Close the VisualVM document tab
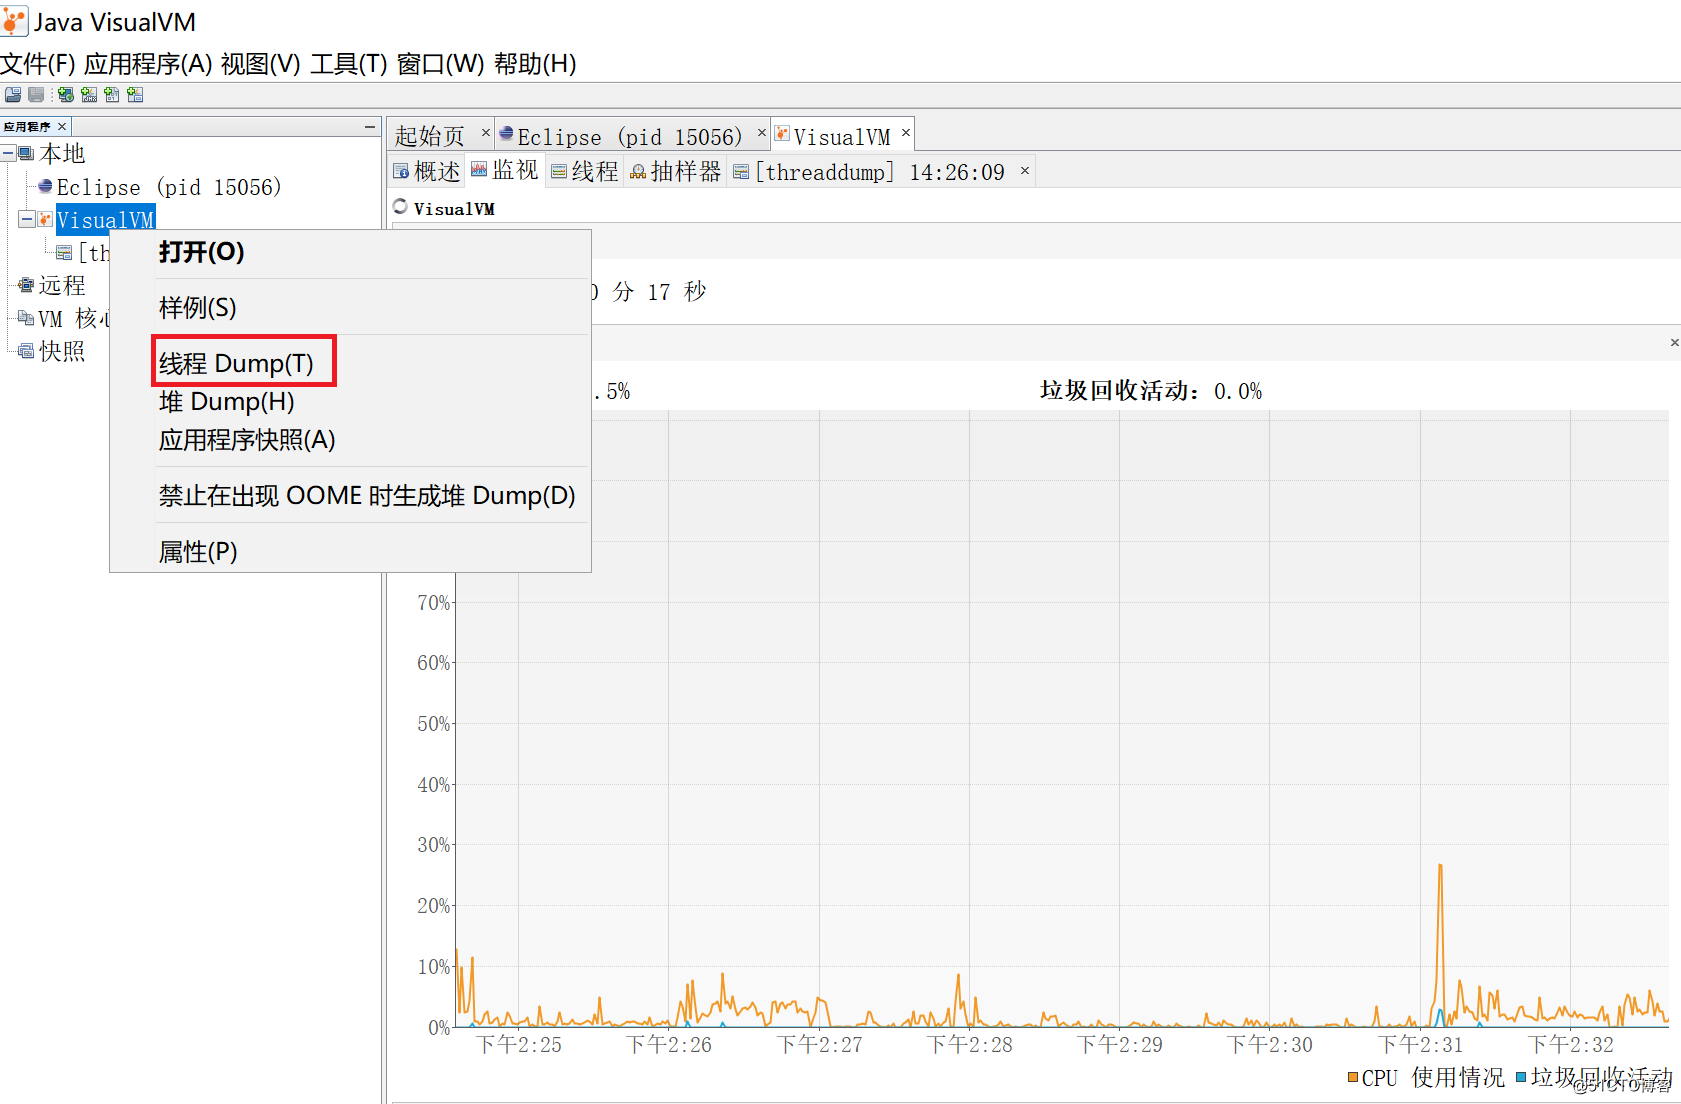This screenshot has width=1681, height=1104. click(906, 133)
